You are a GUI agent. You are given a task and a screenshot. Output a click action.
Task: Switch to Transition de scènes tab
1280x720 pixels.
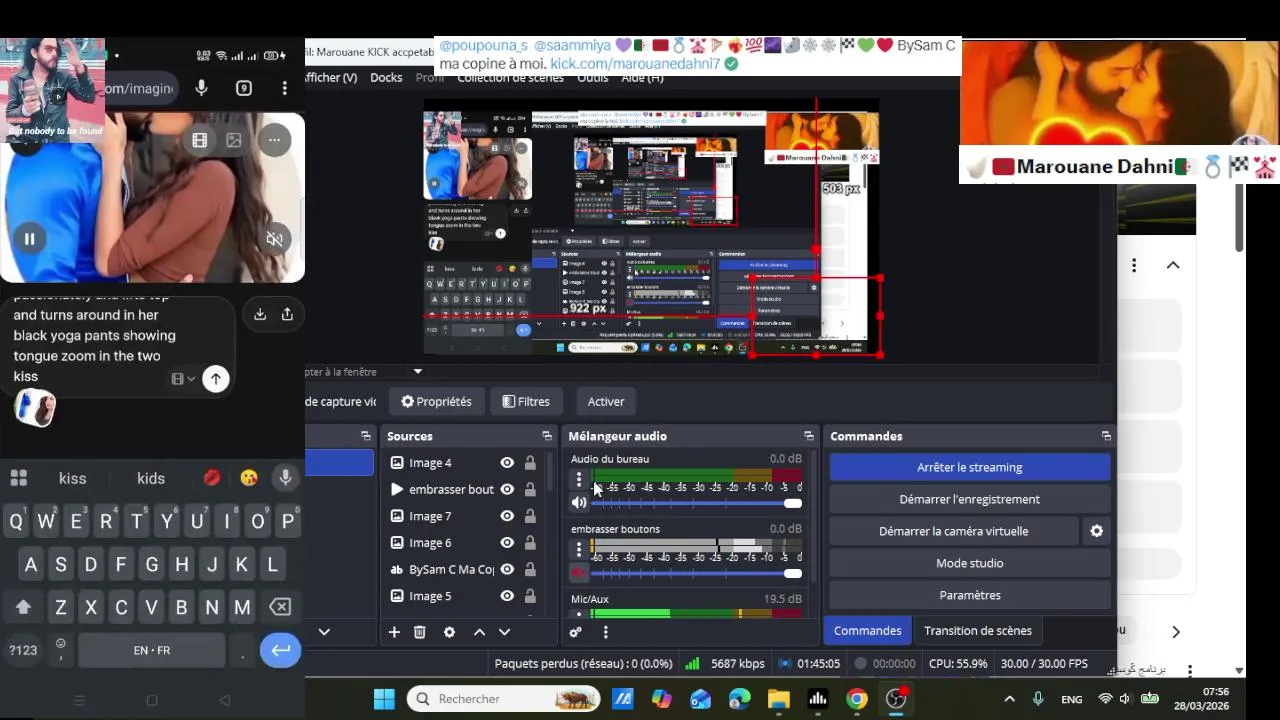(x=978, y=631)
